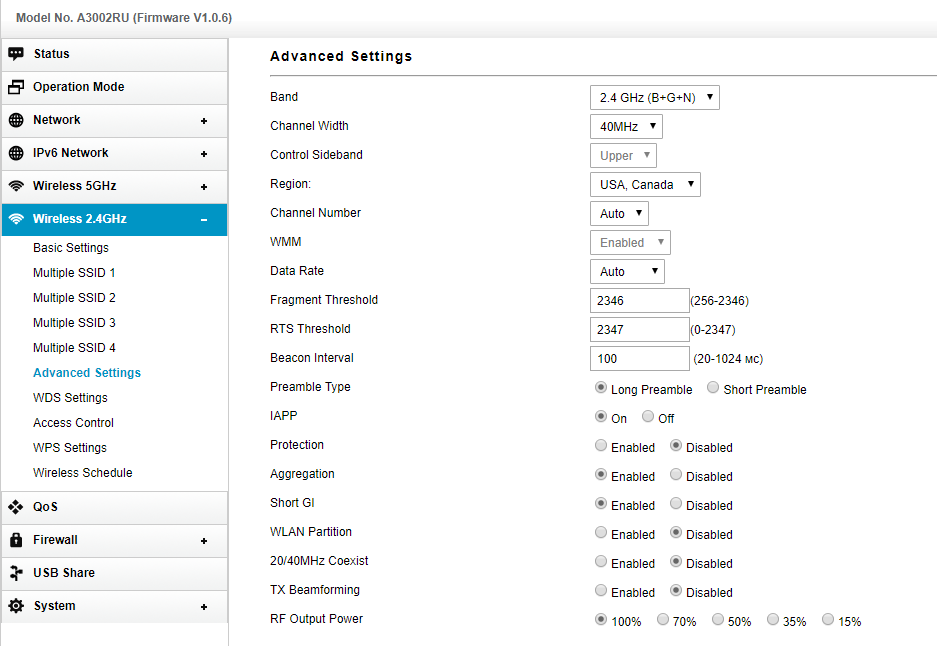Open the Region dropdown

645,185
